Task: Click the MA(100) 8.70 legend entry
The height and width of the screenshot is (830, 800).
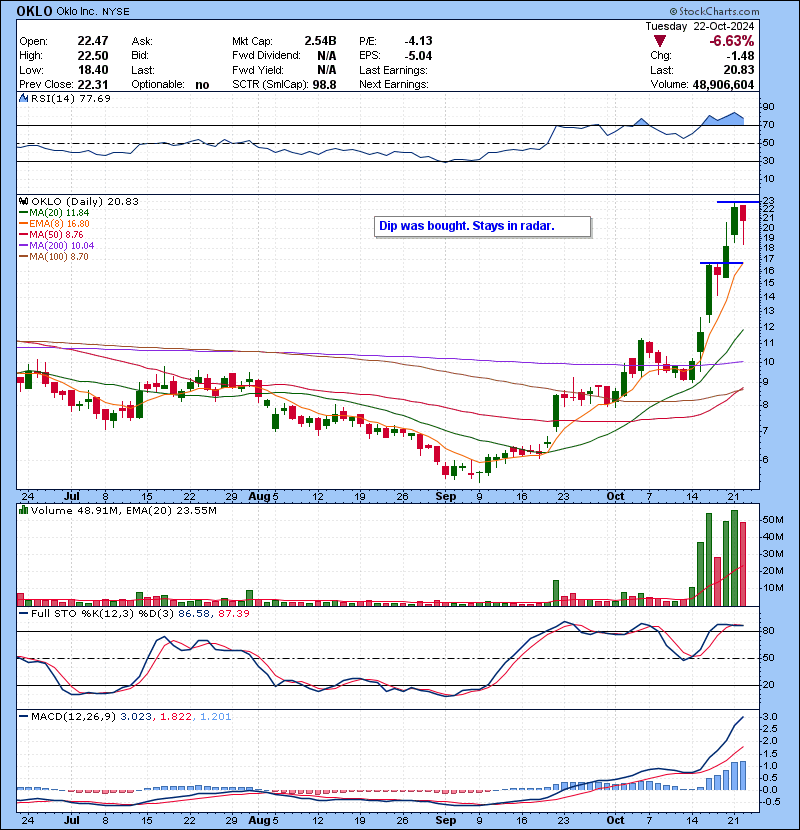Action: tap(54, 257)
